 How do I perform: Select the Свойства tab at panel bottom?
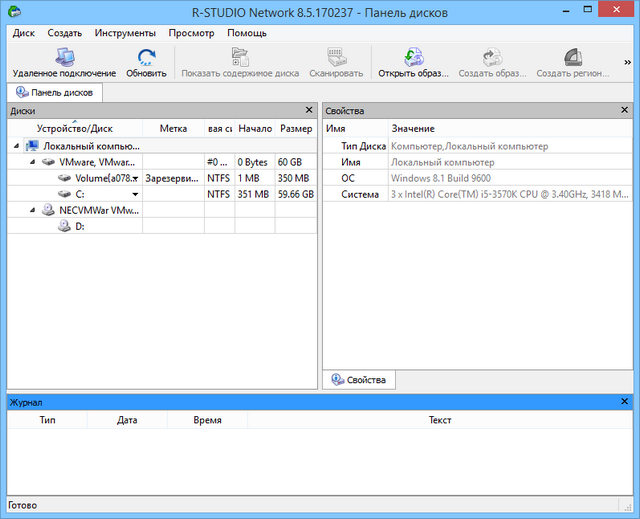click(359, 380)
